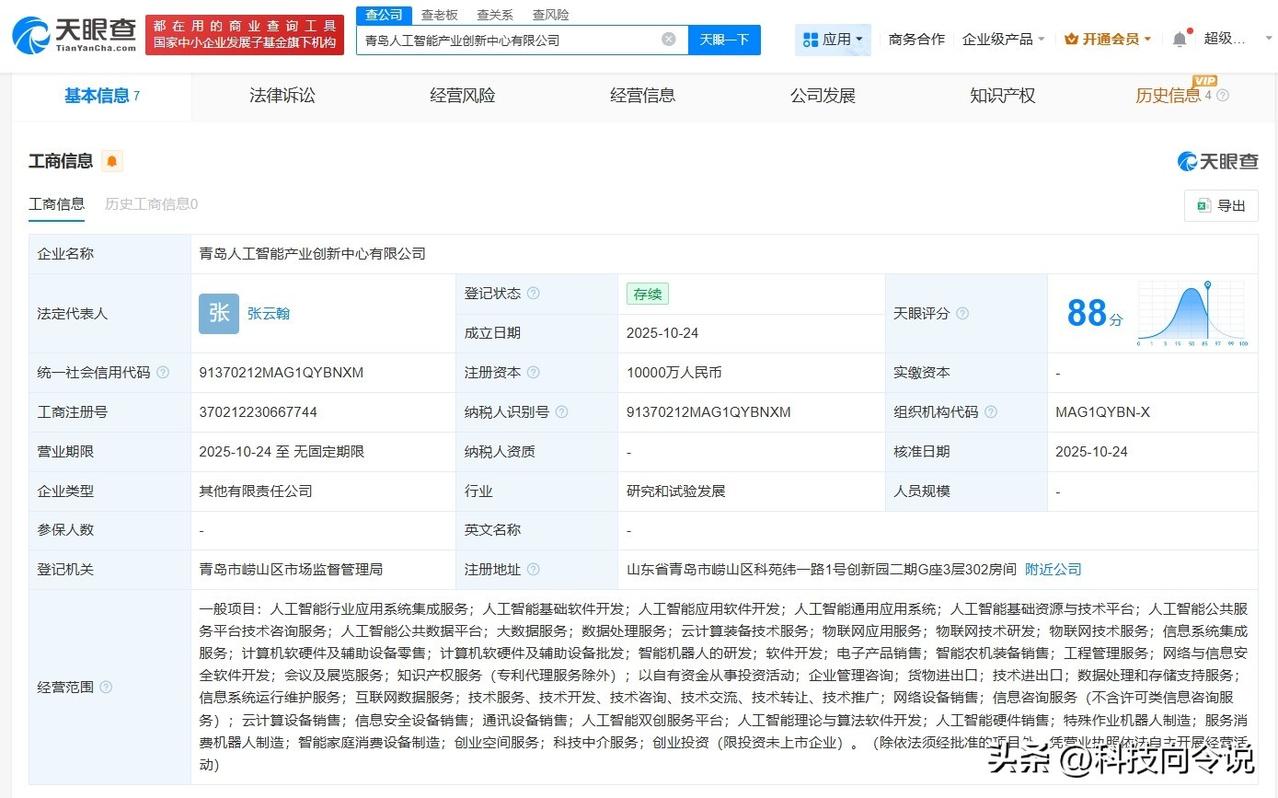Clear the search box with the X icon
This screenshot has width=1278, height=798.
[668, 39]
